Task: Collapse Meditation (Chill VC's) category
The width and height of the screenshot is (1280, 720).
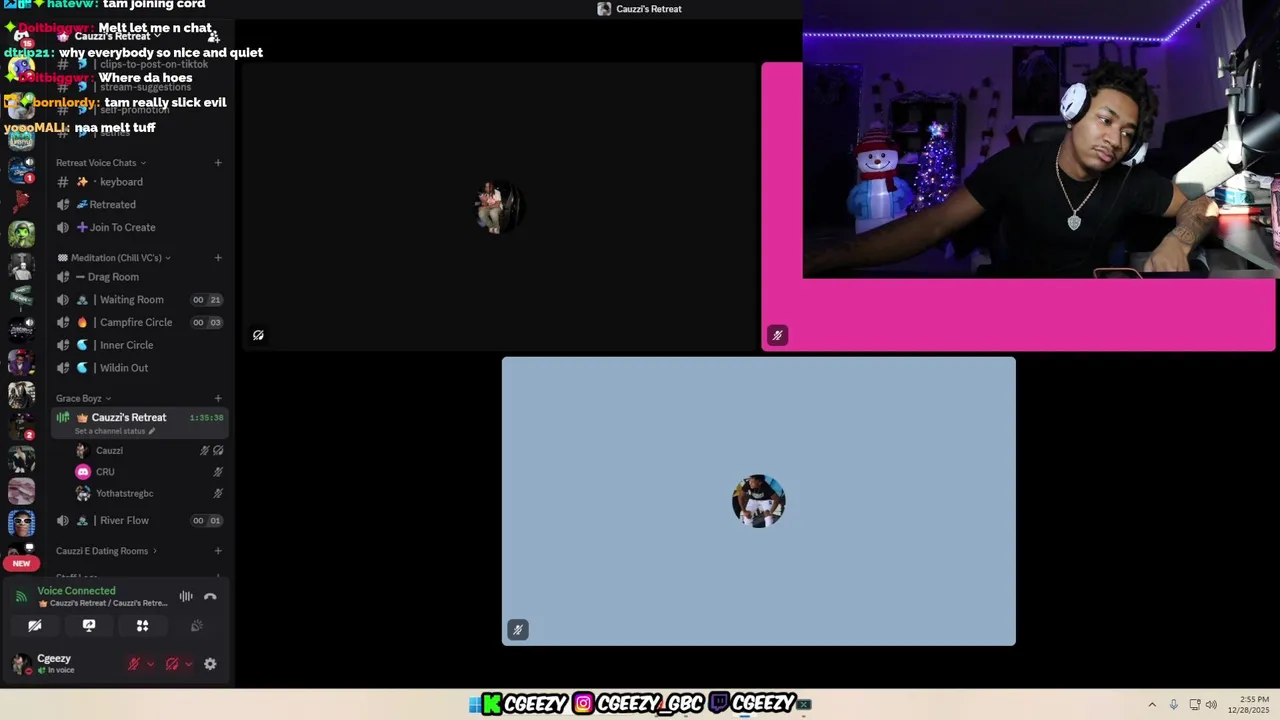Action: click(x=114, y=258)
